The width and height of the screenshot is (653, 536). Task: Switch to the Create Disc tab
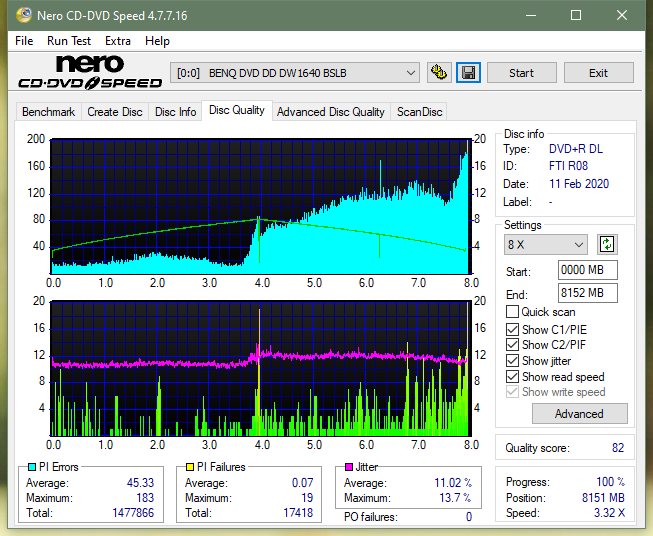[x=115, y=112]
